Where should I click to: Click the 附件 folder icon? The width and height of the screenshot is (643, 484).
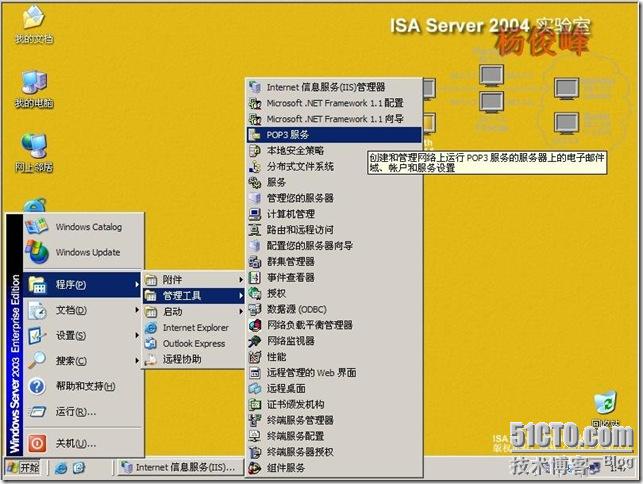pyautogui.click(x=150, y=280)
